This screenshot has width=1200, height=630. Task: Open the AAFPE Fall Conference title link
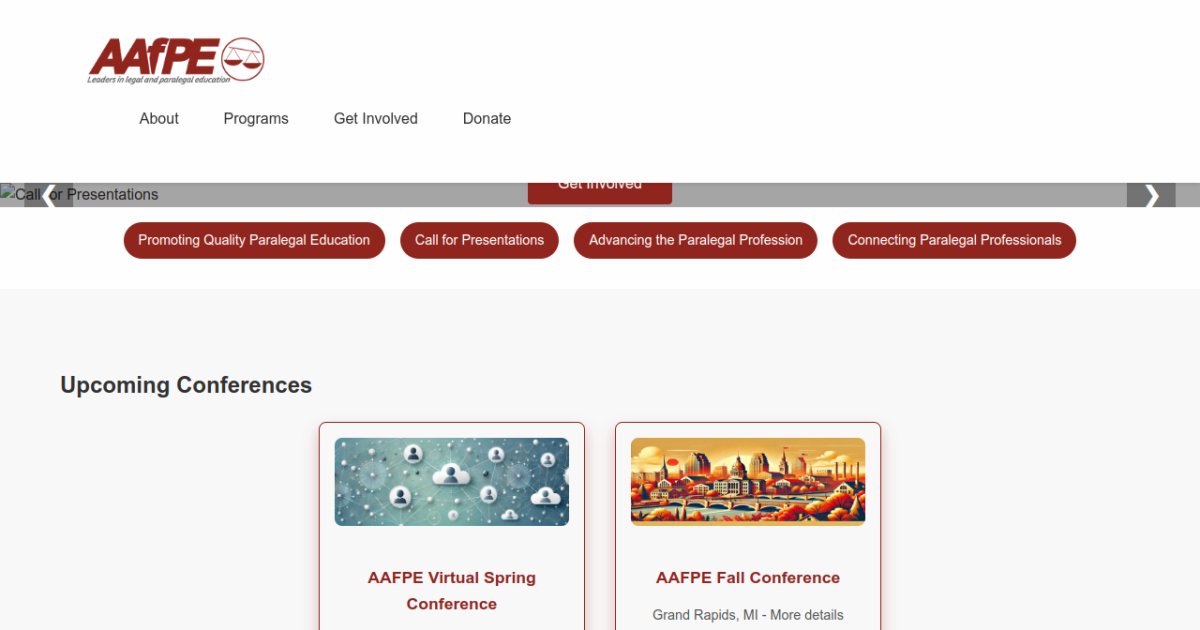pos(748,577)
